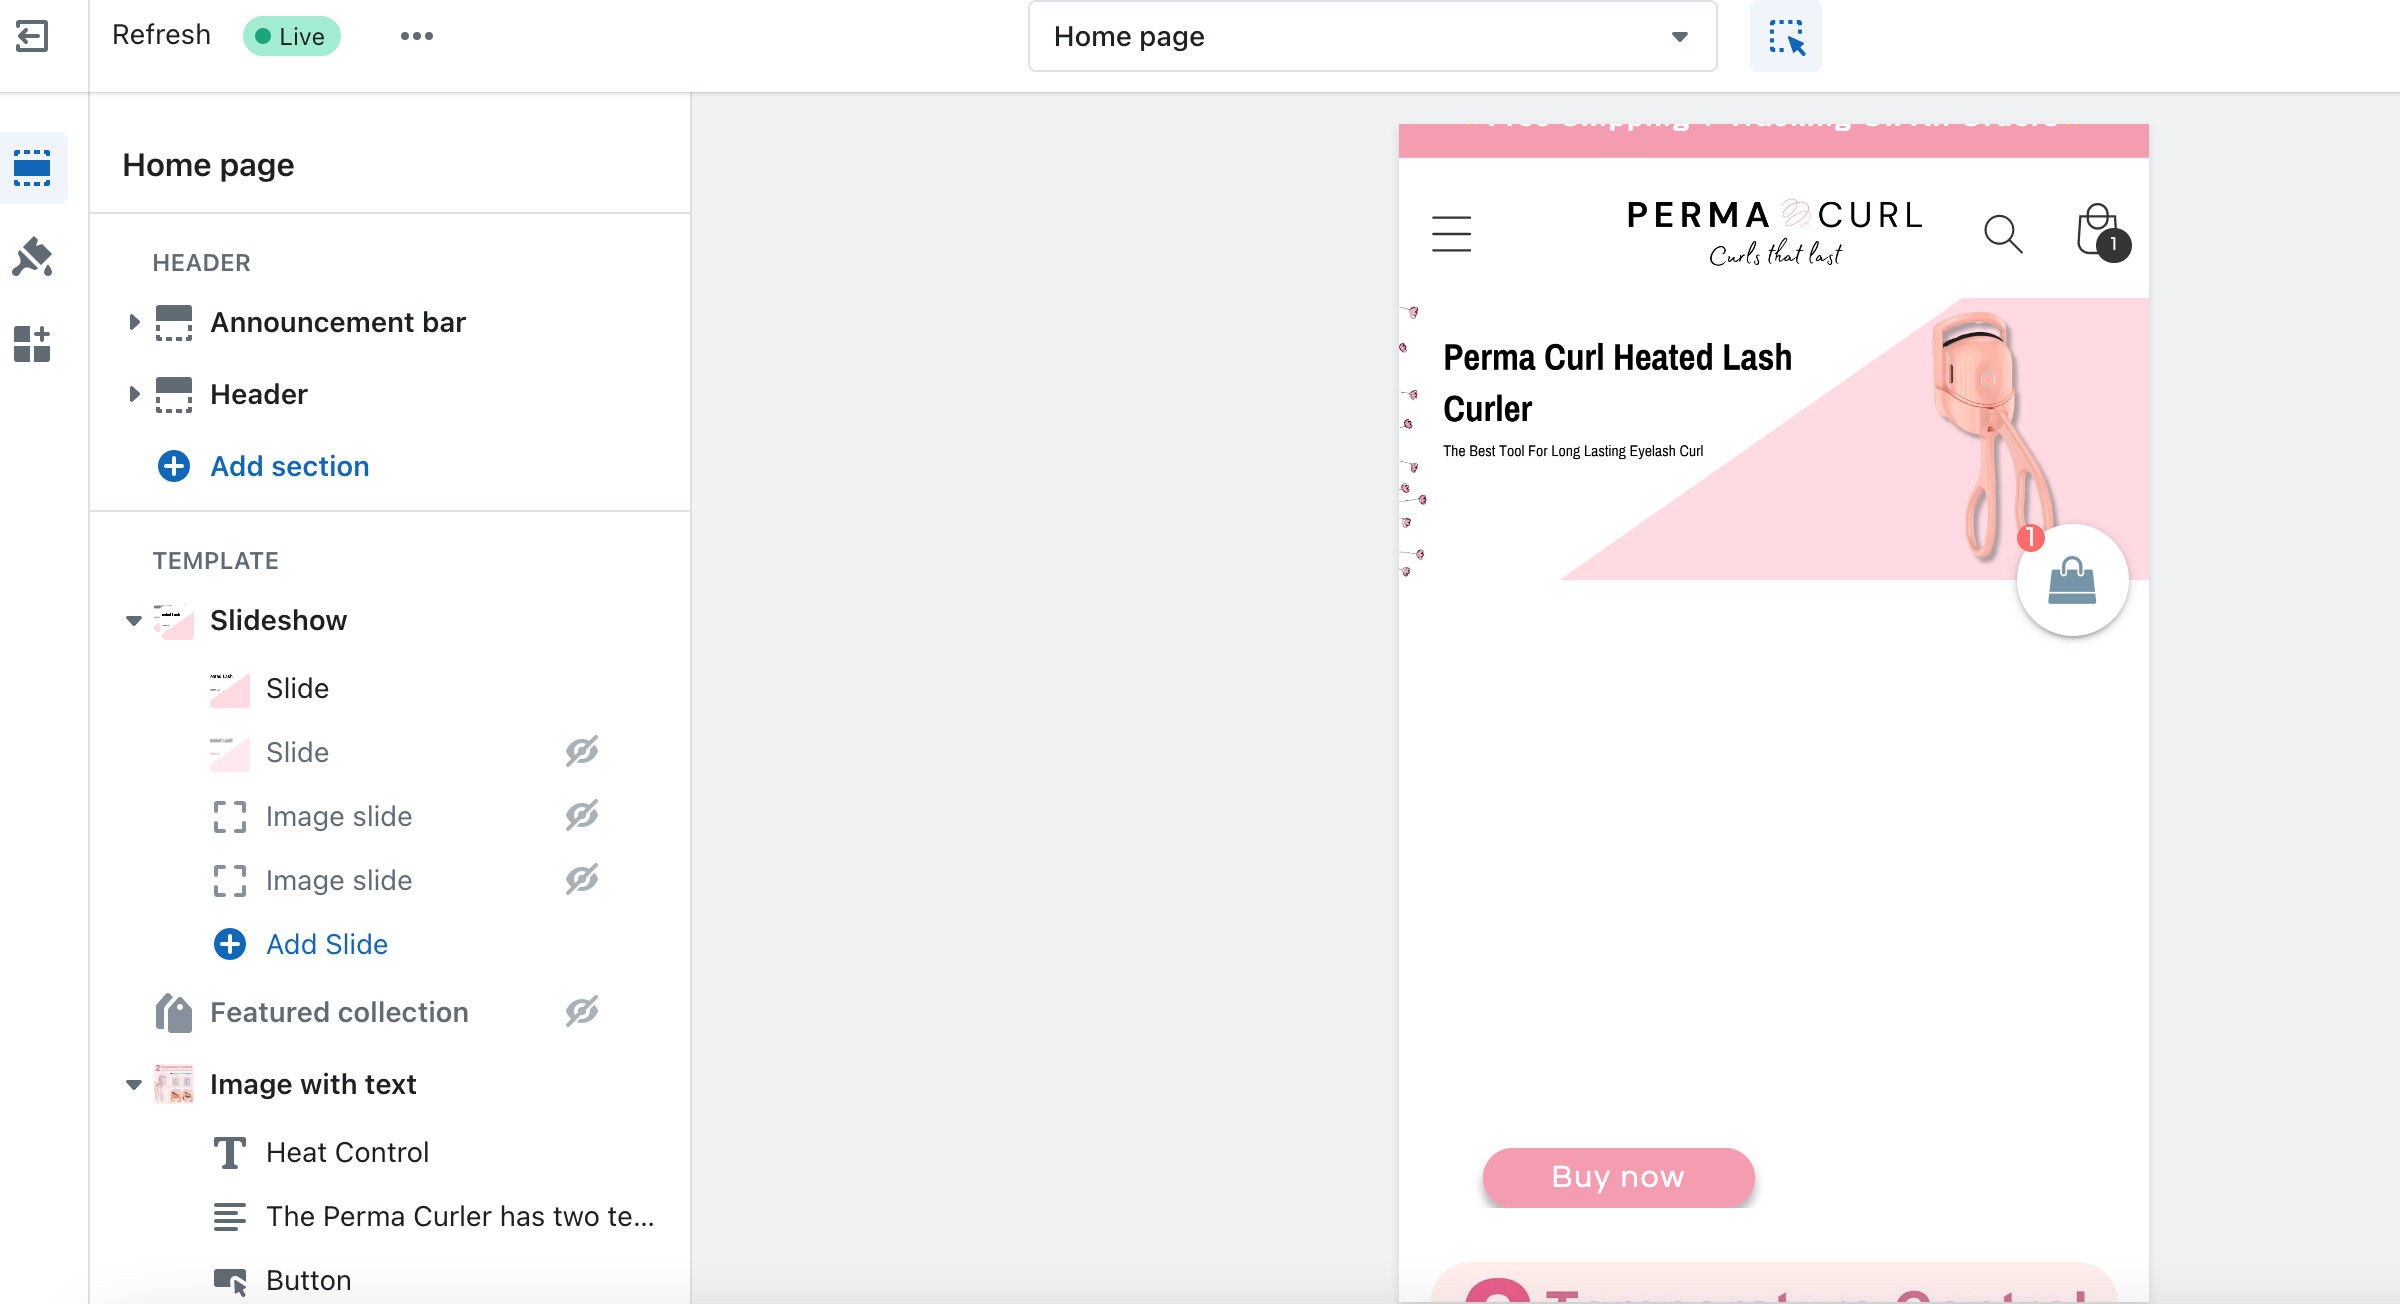
Task: Click Add section link
Action: click(290, 466)
